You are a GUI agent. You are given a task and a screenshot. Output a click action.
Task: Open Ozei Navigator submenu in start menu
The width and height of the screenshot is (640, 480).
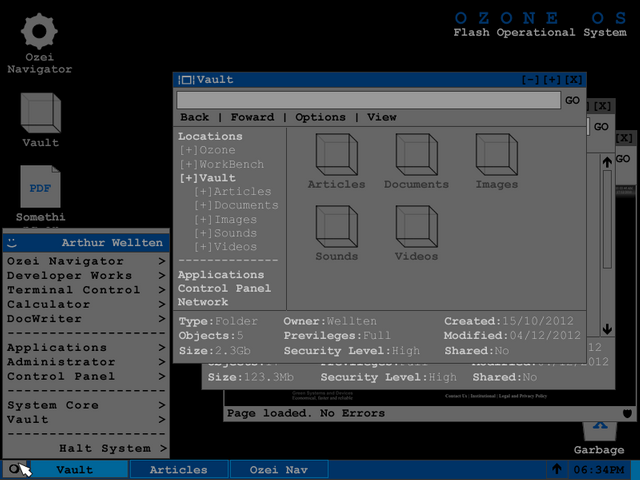coord(86,261)
